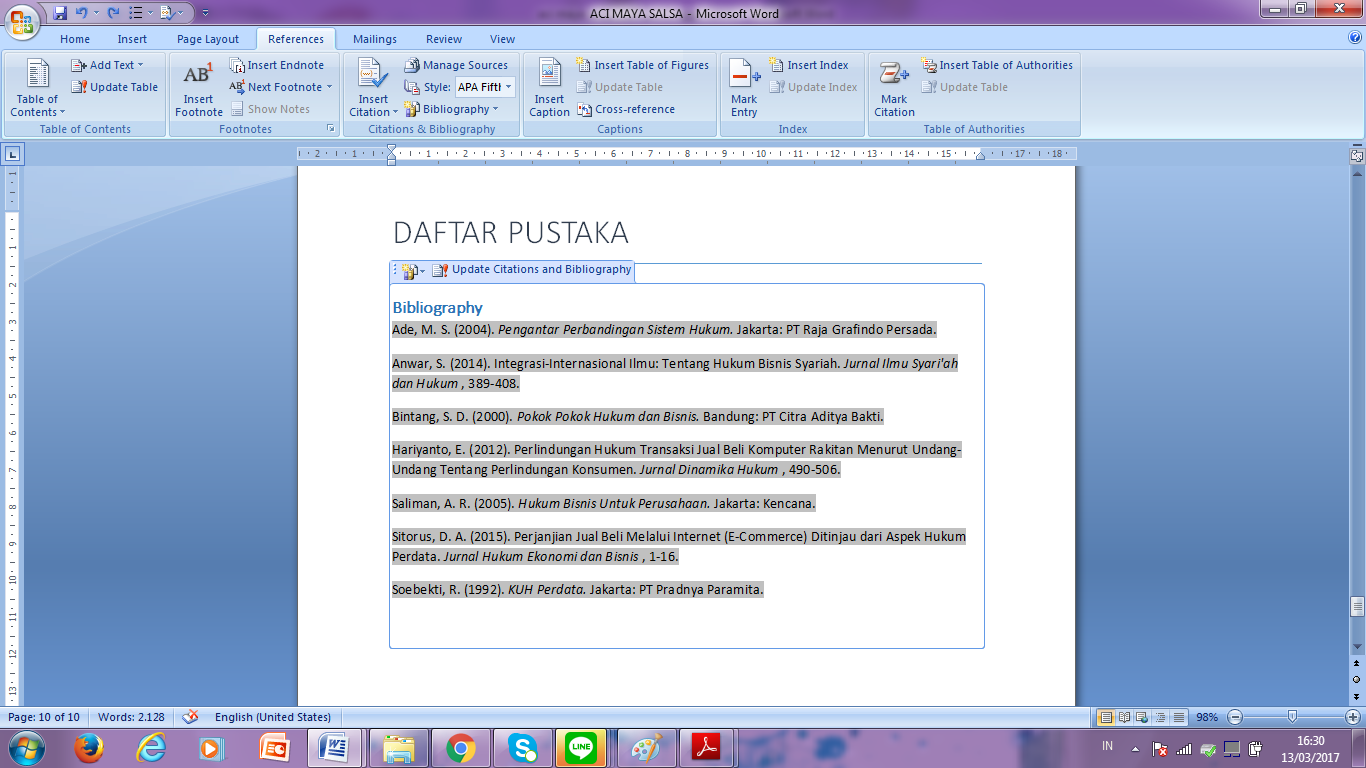
Task: Switch input language in system tray
Action: (1107, 745)
